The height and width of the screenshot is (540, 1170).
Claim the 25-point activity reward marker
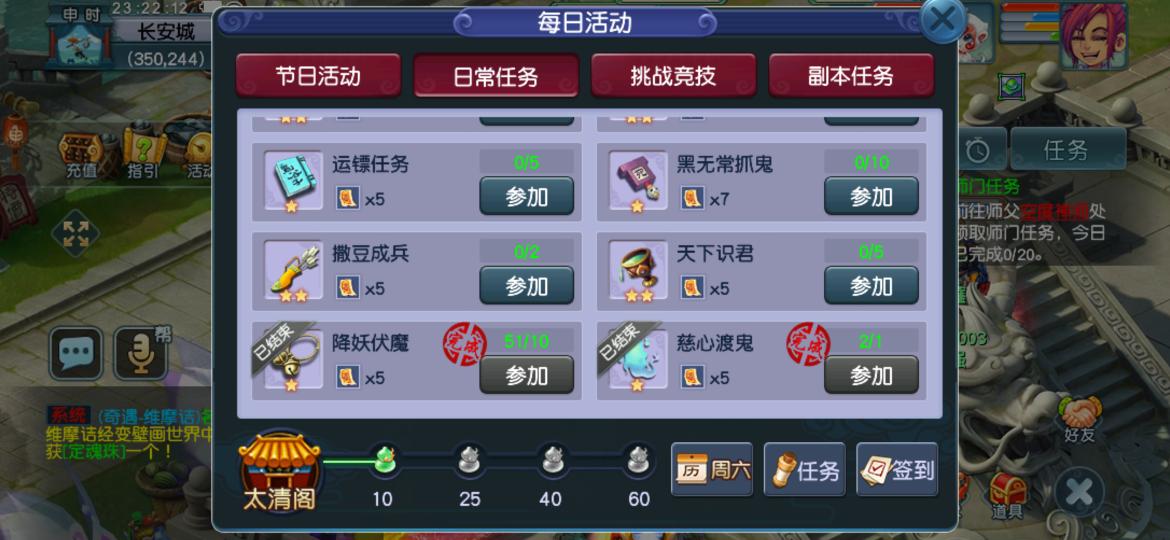click(469, 460)
